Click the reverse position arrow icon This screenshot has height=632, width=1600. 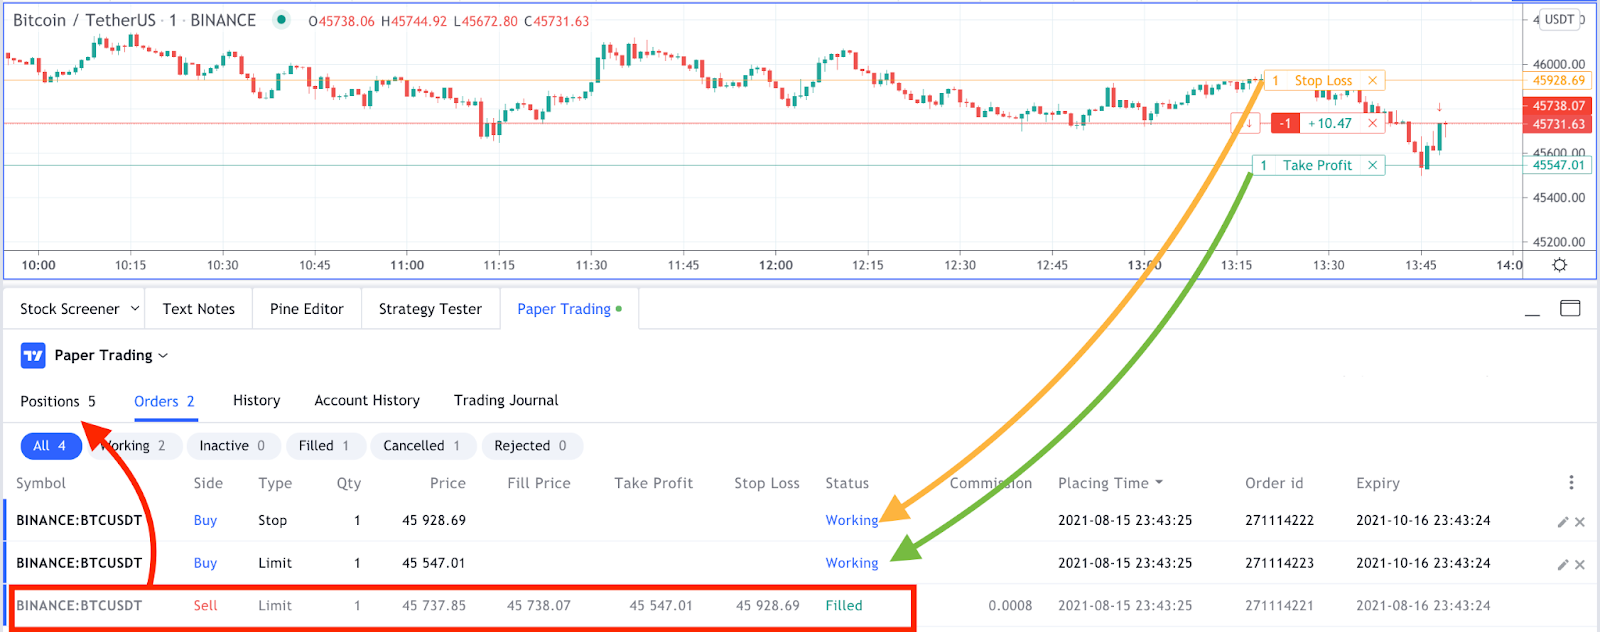pyautogui.click(x=1248, y=124)
